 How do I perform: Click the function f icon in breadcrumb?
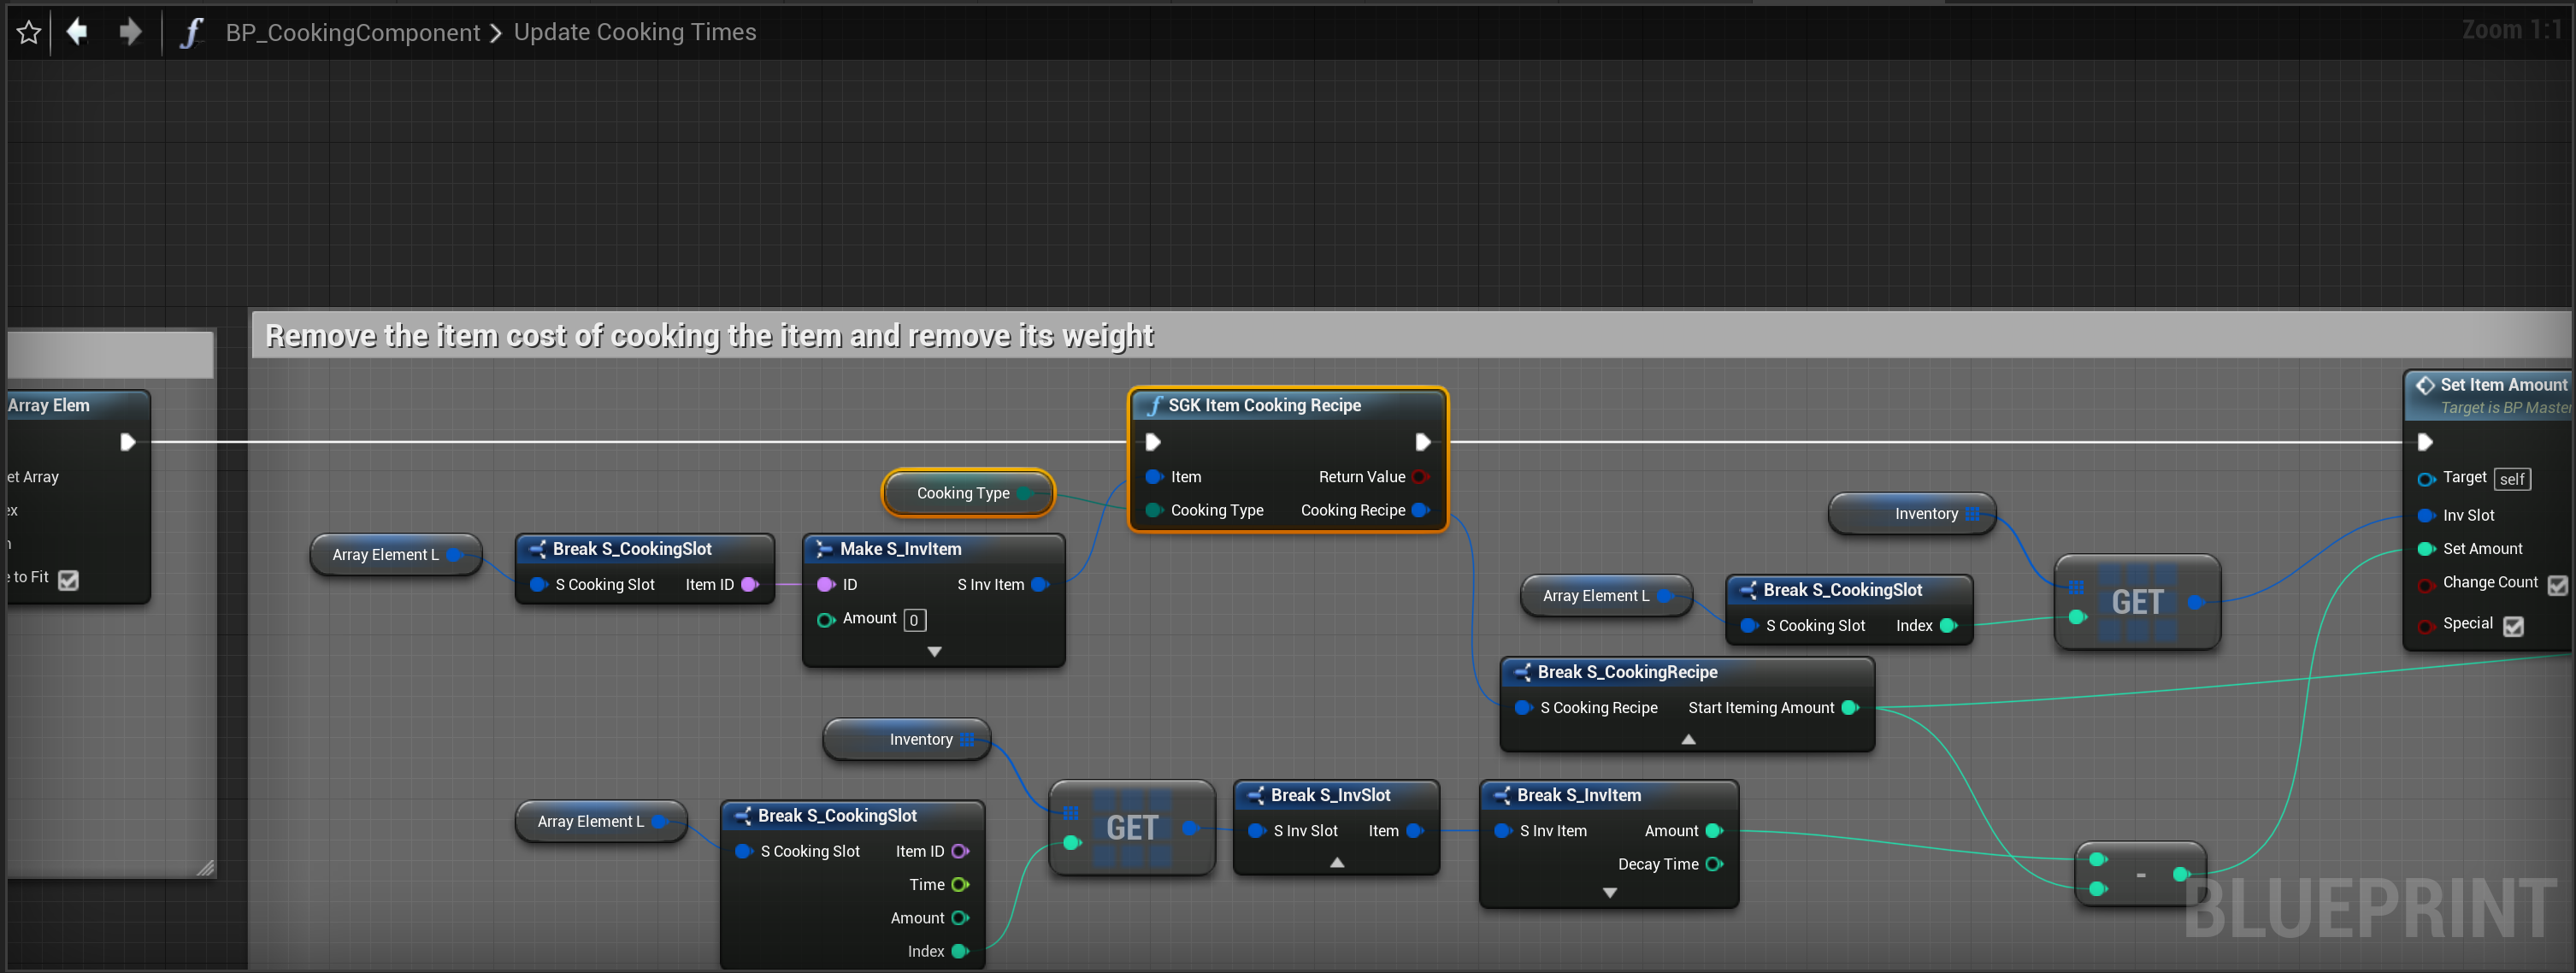191,33
